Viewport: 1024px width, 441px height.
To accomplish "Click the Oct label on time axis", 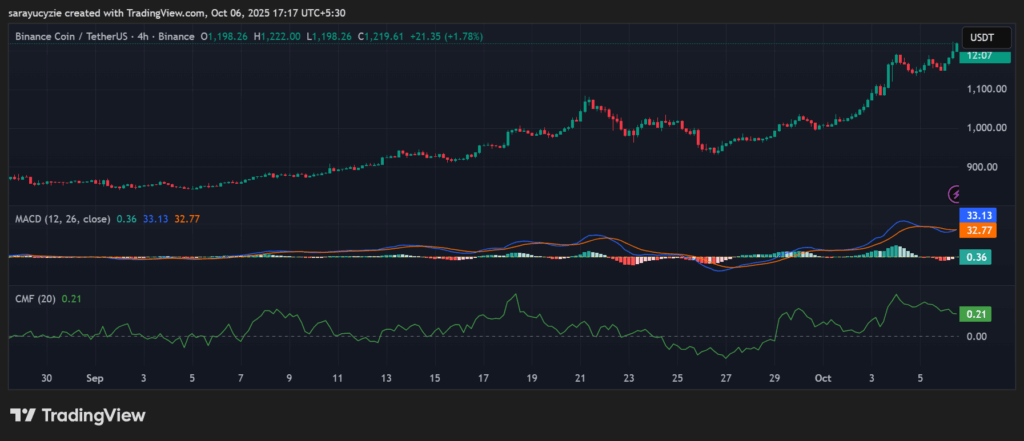I will tap(823, 380).
